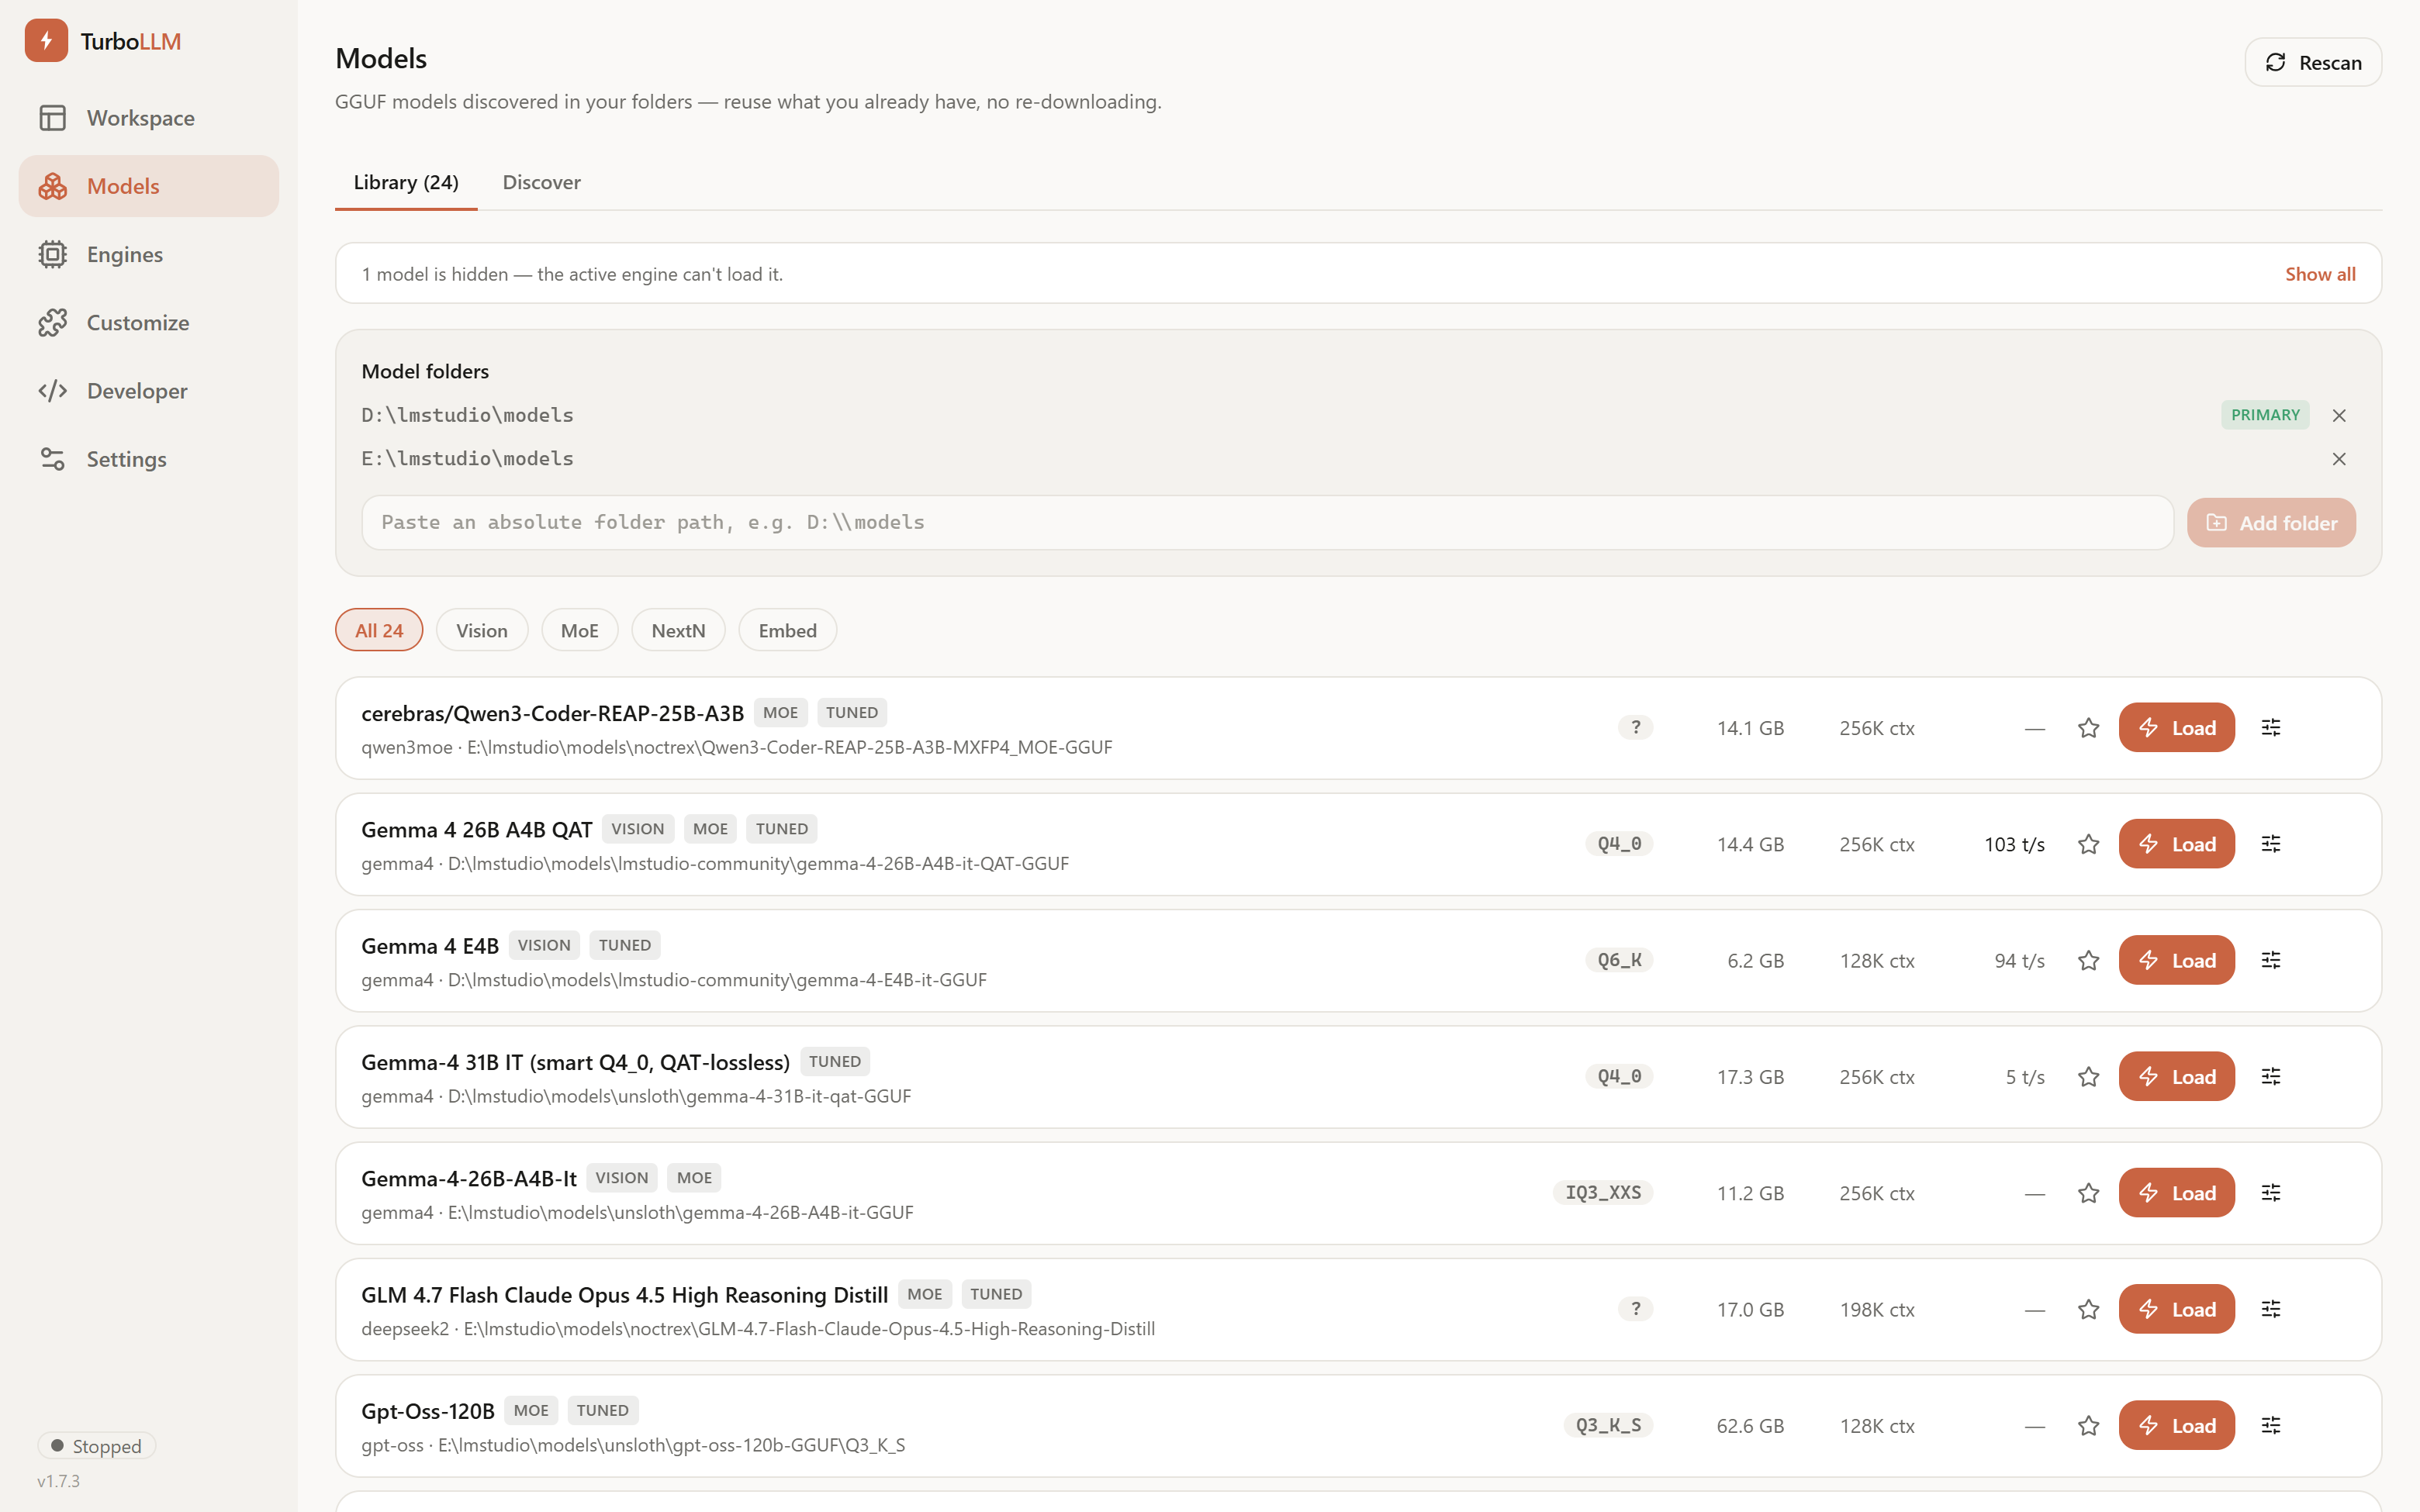Remove the primary D:\lmstudio\models folder

coord(2339,415)
